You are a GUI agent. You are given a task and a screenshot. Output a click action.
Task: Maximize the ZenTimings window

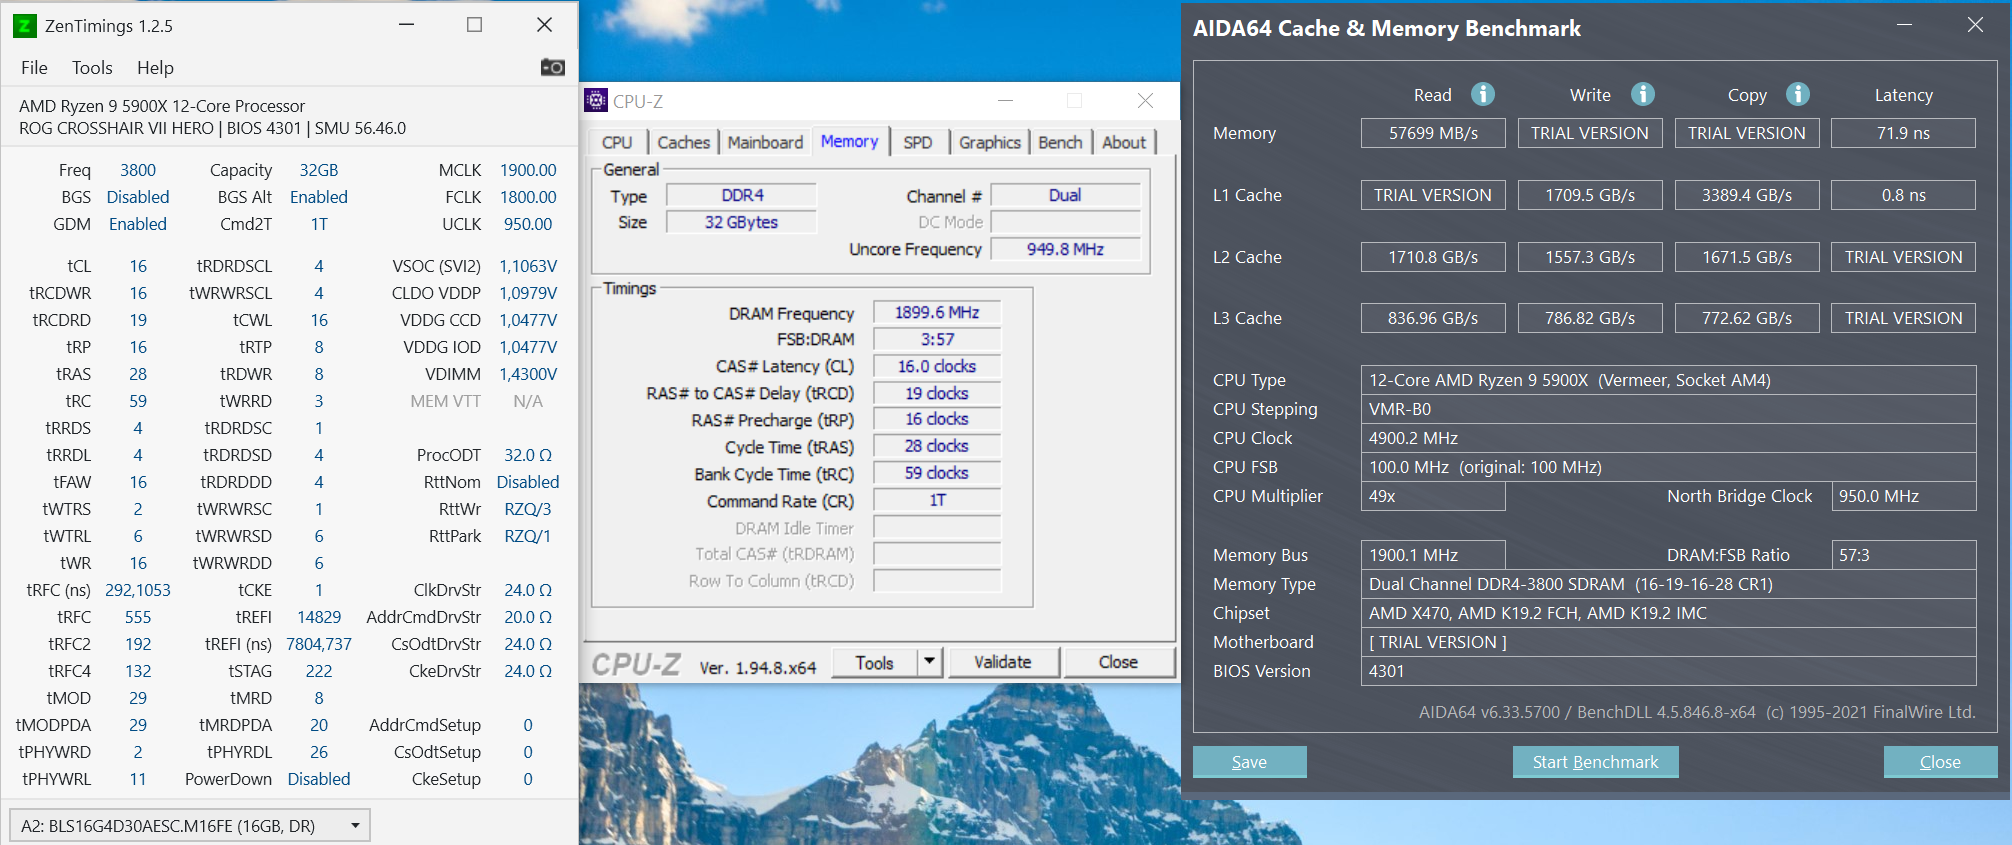474,25
